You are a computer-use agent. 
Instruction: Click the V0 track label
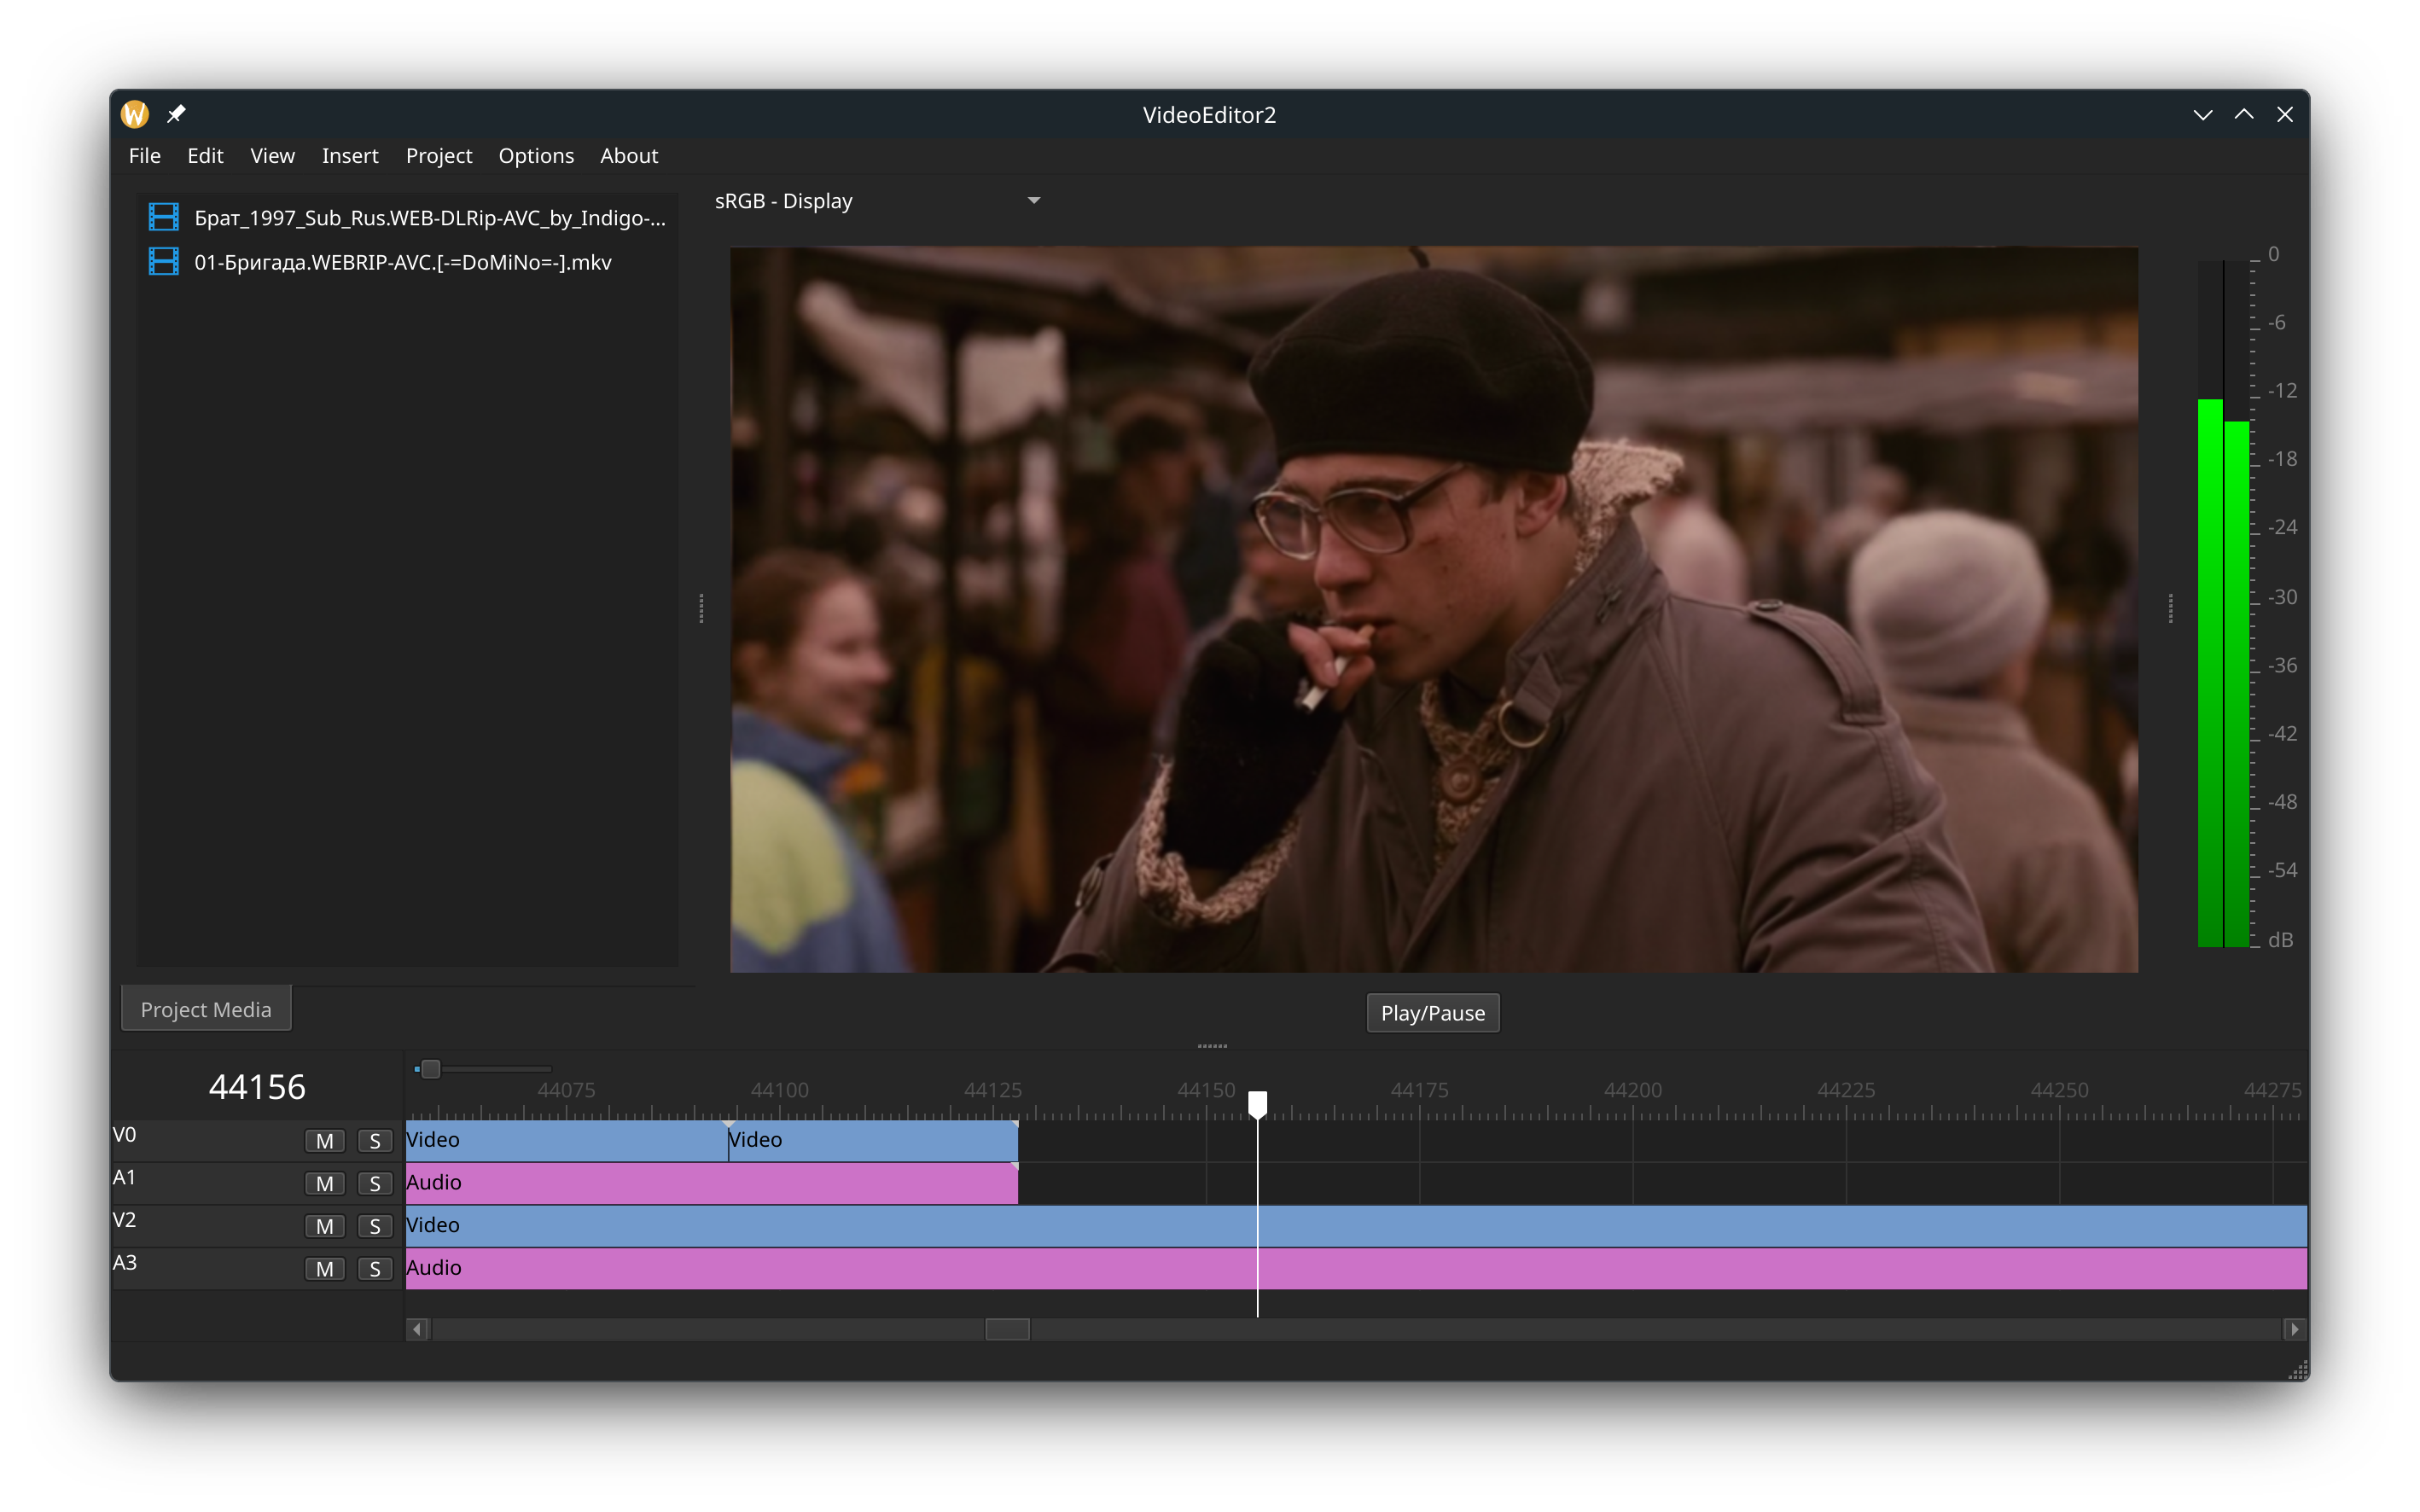[124, 1135]
